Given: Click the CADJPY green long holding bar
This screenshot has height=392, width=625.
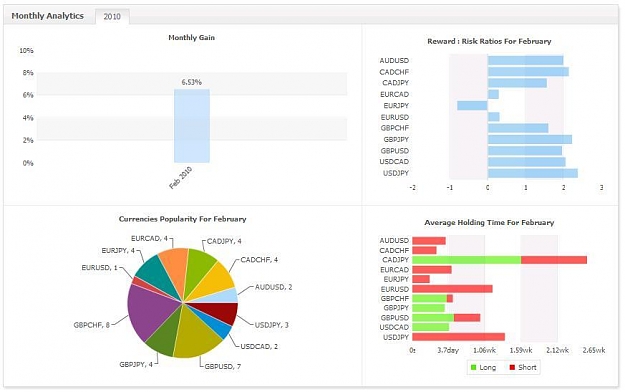Looking at the screenshot, I should [x=467, y=260].
